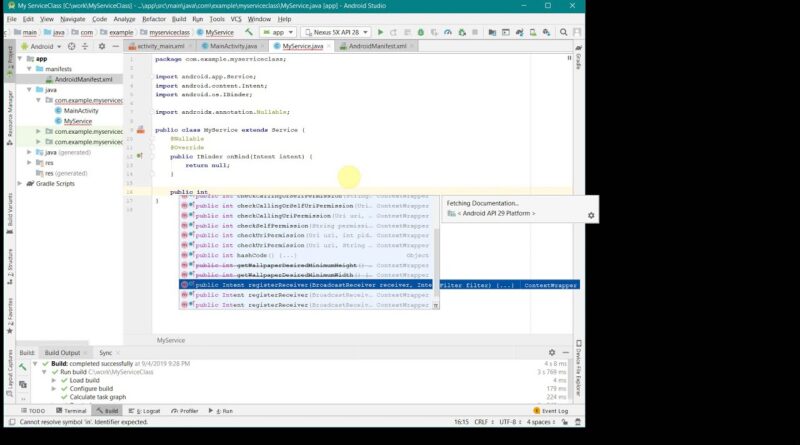Screen dimensions: 800x445
Task: Collapse the manifests folder
Action: [30, 69]
